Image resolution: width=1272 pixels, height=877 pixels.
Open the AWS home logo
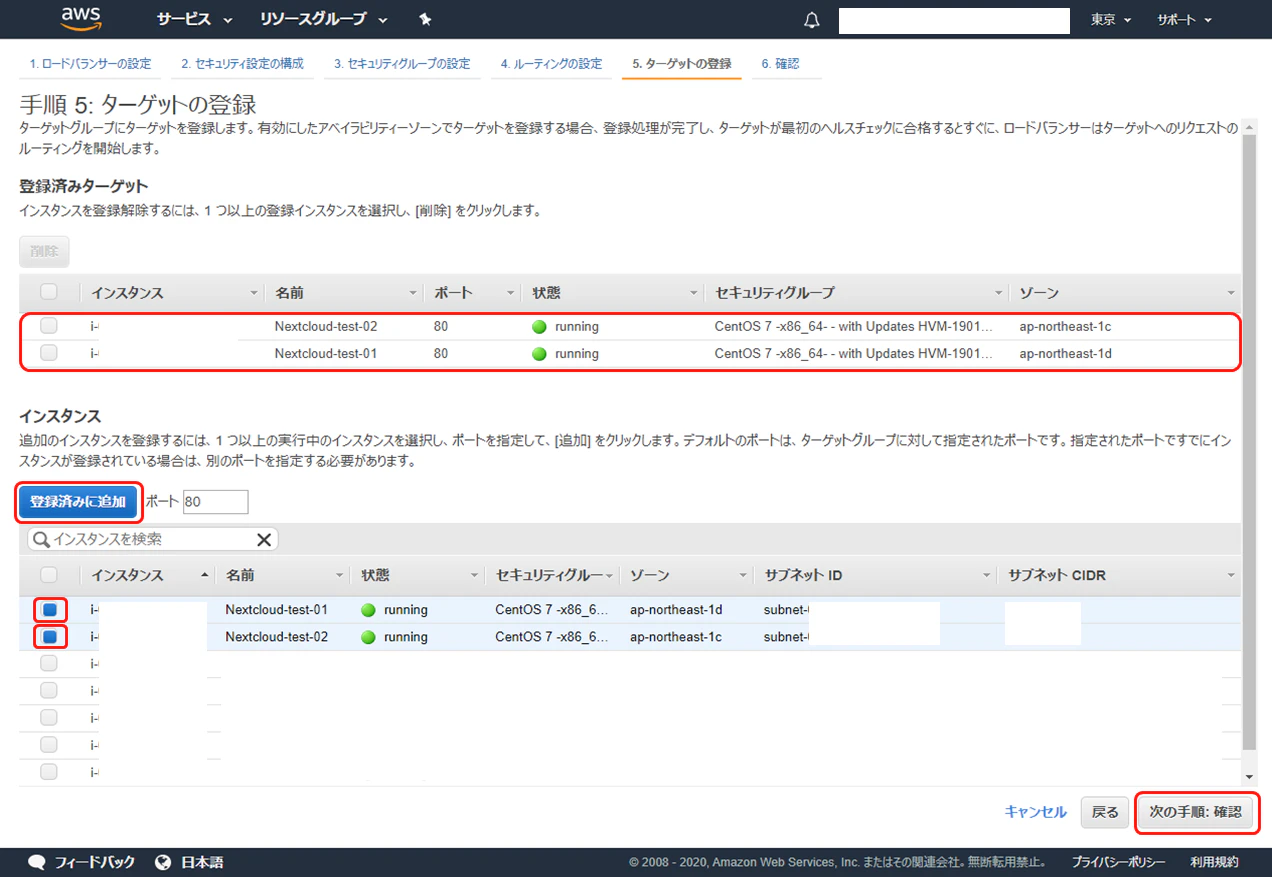click(x=81, y=18)
